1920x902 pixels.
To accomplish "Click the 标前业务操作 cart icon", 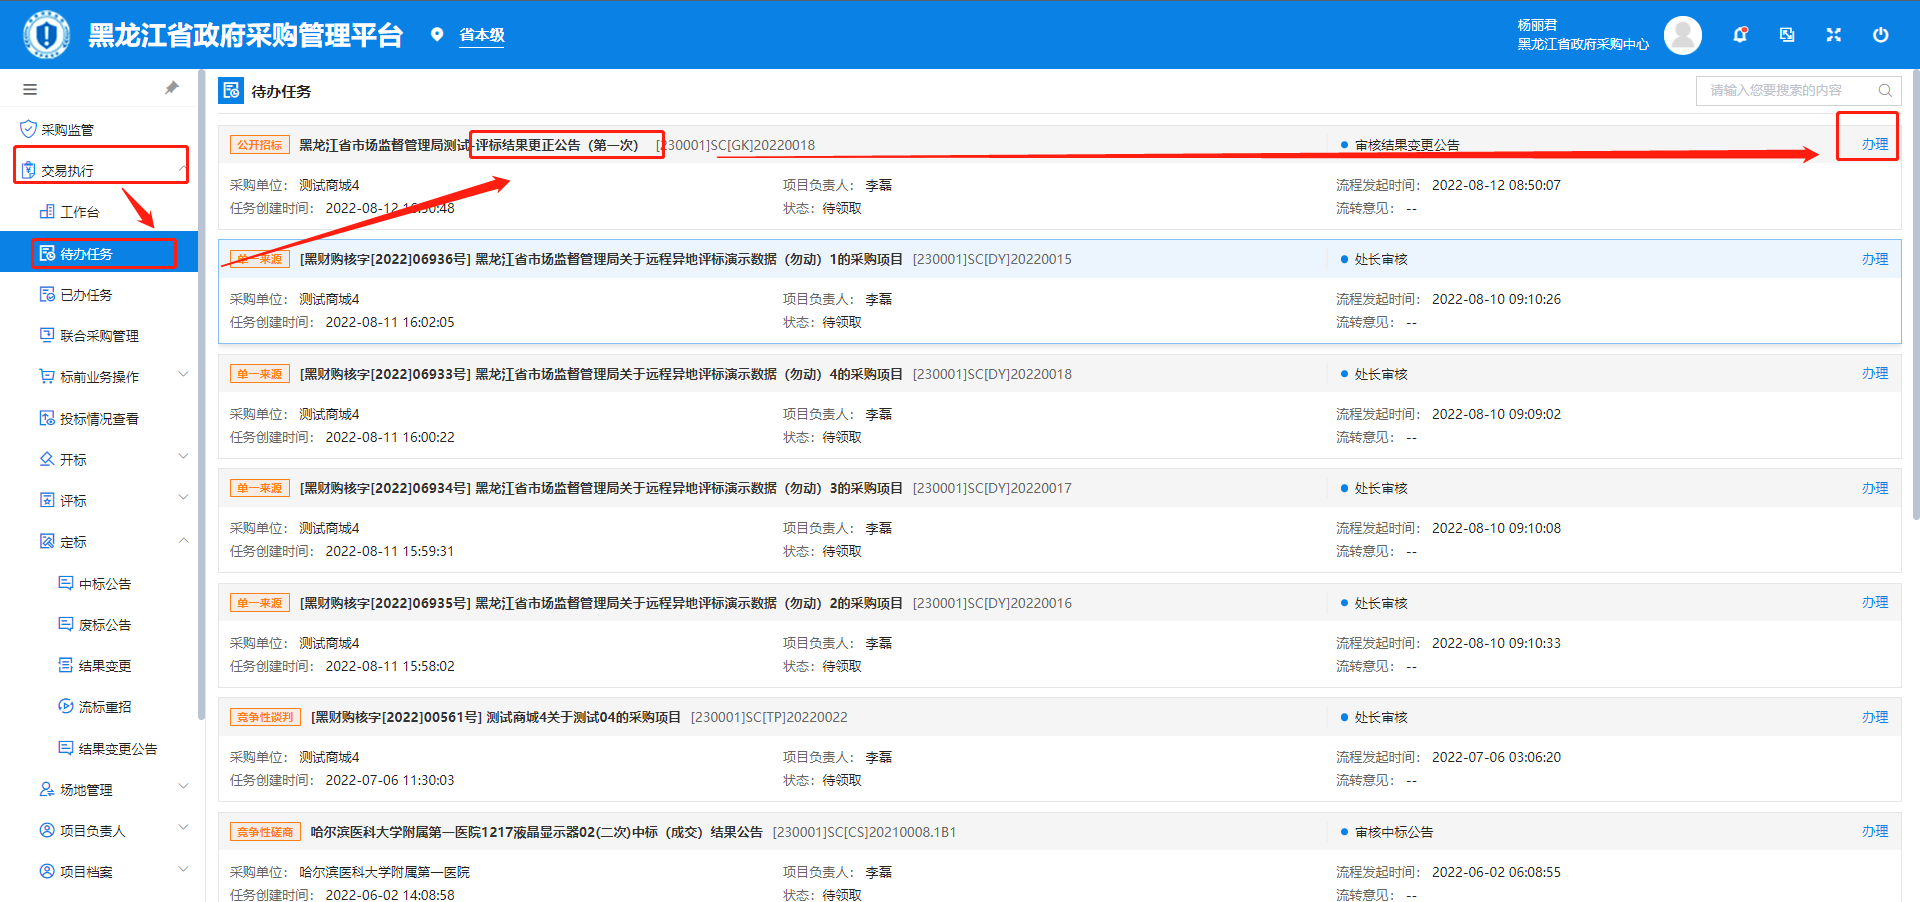I will 47,376.
